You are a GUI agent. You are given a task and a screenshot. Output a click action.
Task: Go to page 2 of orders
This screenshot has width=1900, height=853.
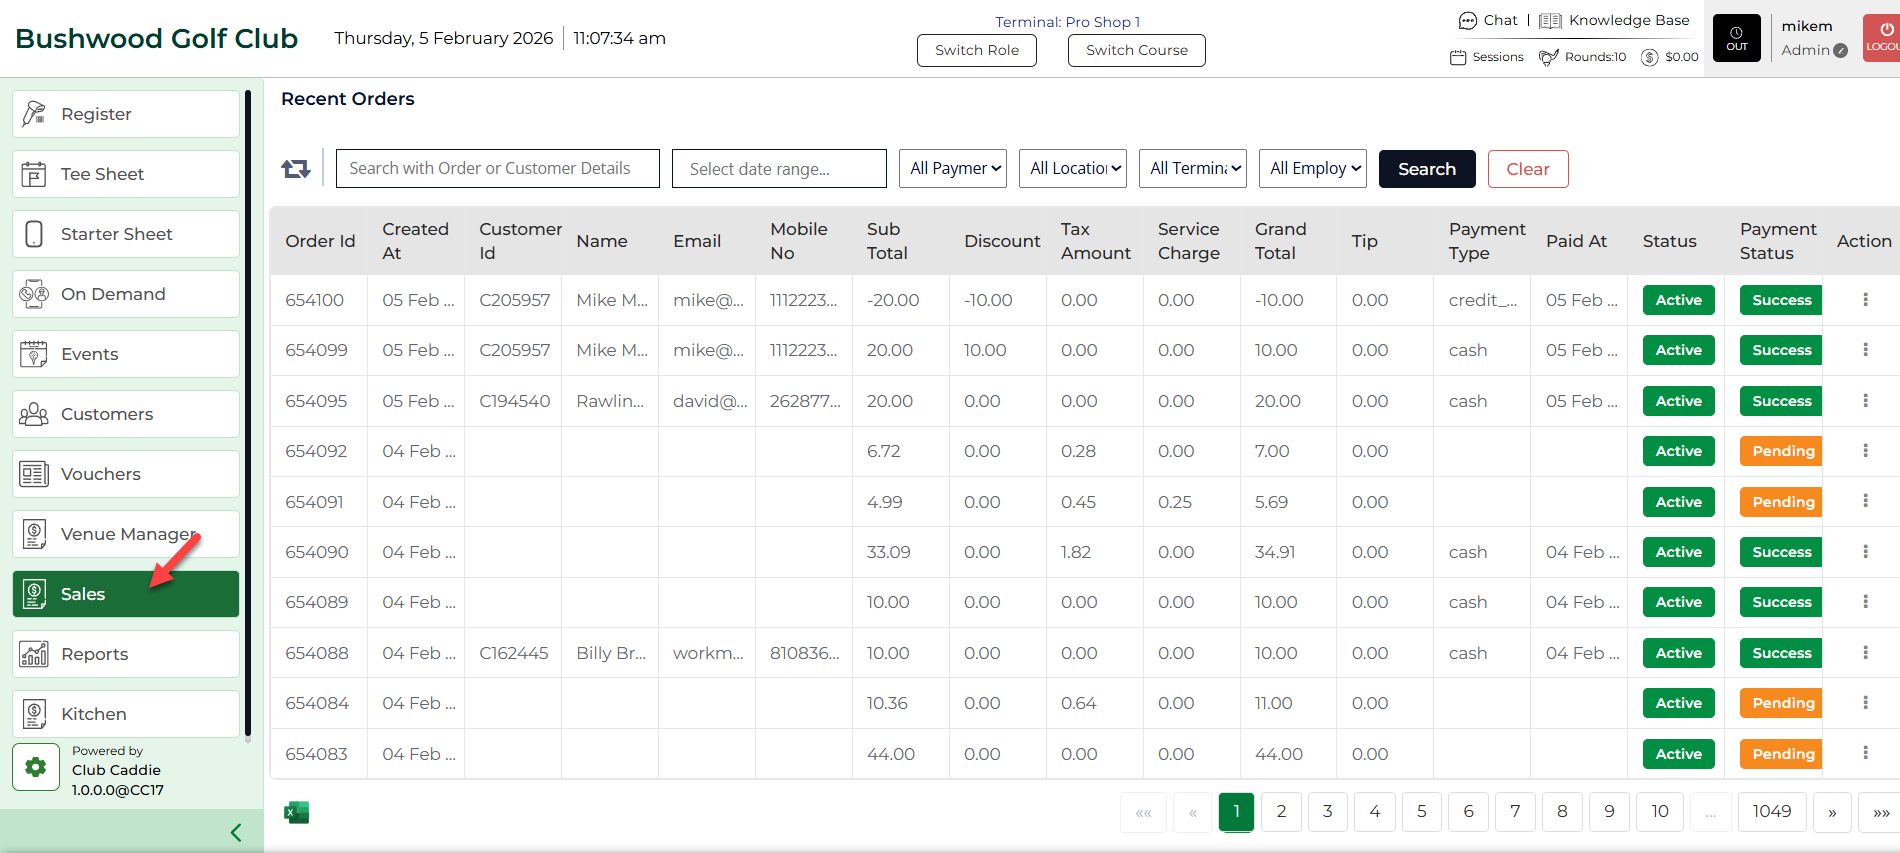(x=1281, y=812)
